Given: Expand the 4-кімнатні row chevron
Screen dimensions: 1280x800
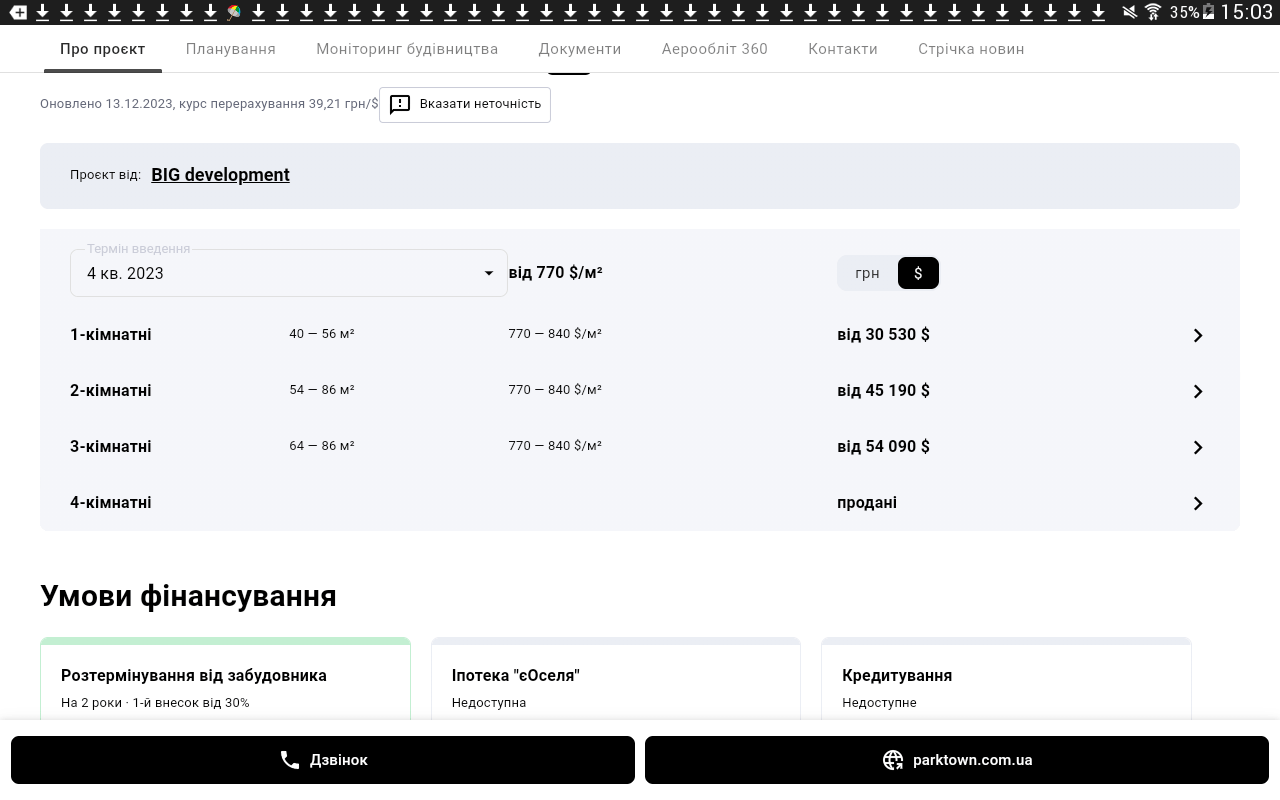Looking at the screenshot, I should (x=1198, y=503).
